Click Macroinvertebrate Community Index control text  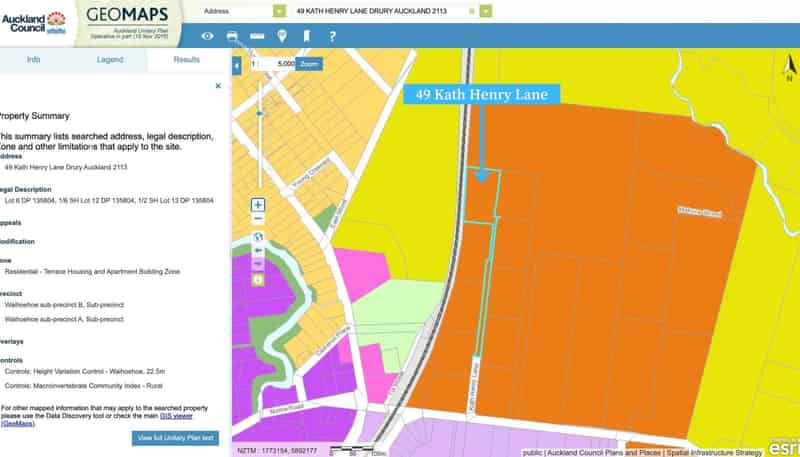pyautogui.click(x=84, y=386)
